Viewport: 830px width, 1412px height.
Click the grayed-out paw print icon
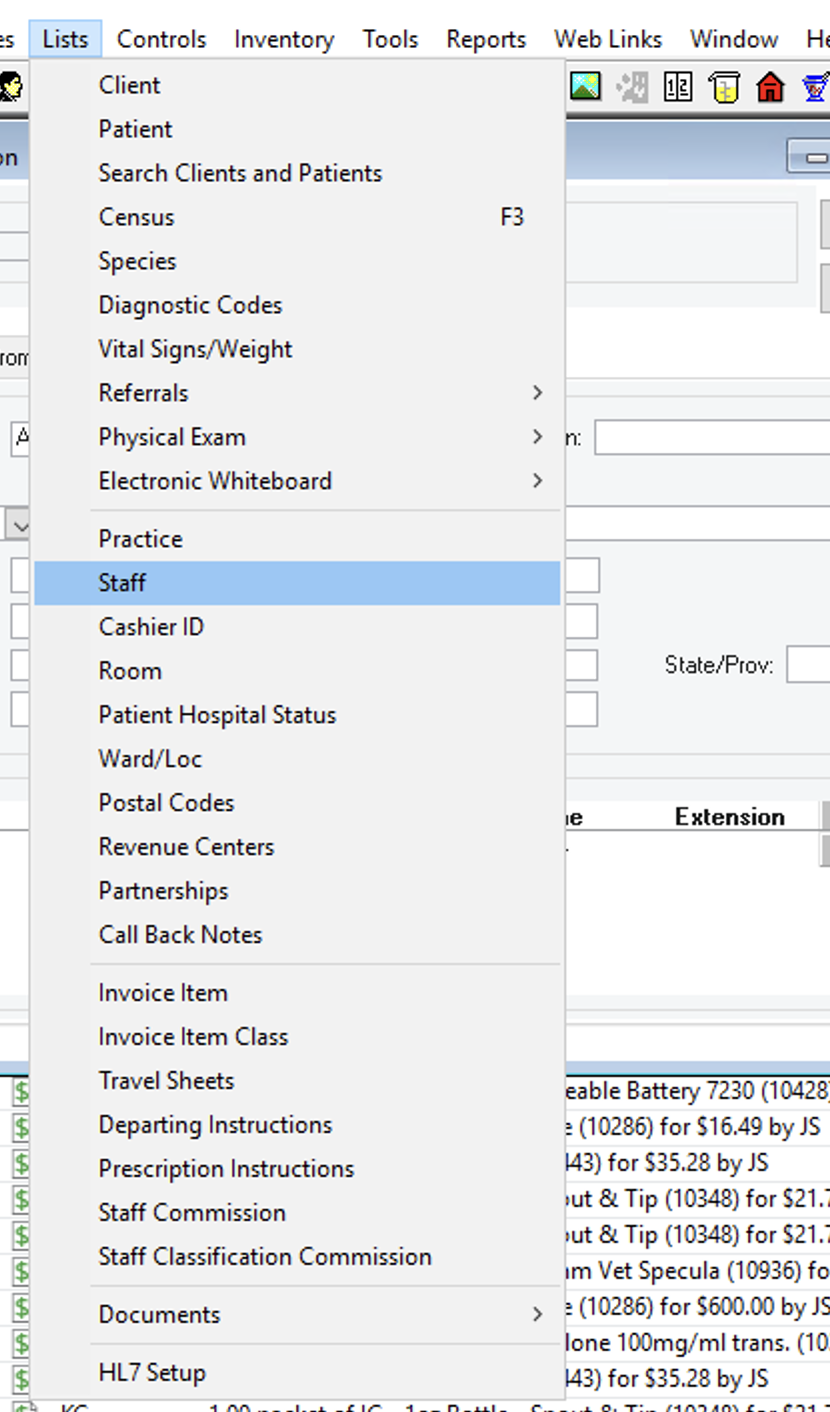632,88
